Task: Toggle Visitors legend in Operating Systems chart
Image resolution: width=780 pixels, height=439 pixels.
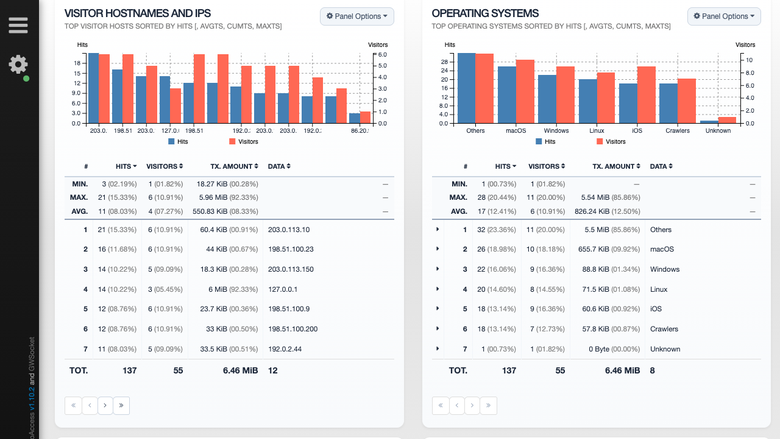Action: (611, 142)
